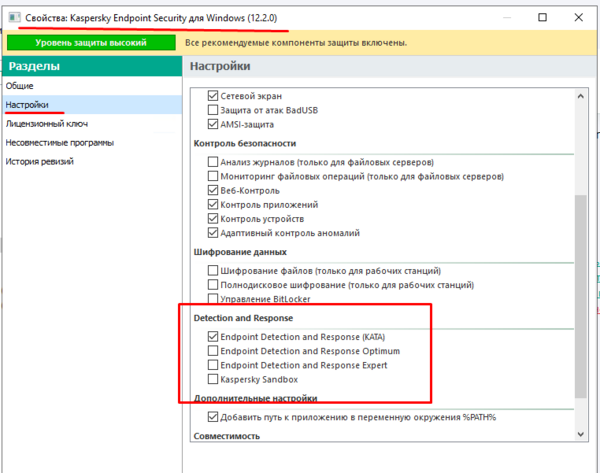Click the scroll down arrow of settings list

580,434
